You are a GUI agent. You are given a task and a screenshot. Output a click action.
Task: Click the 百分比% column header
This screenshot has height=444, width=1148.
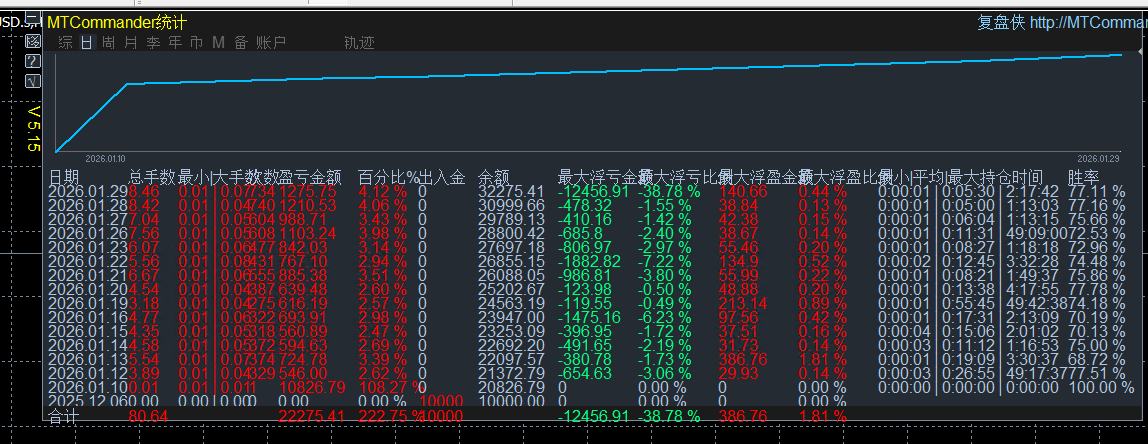[388, 177]
